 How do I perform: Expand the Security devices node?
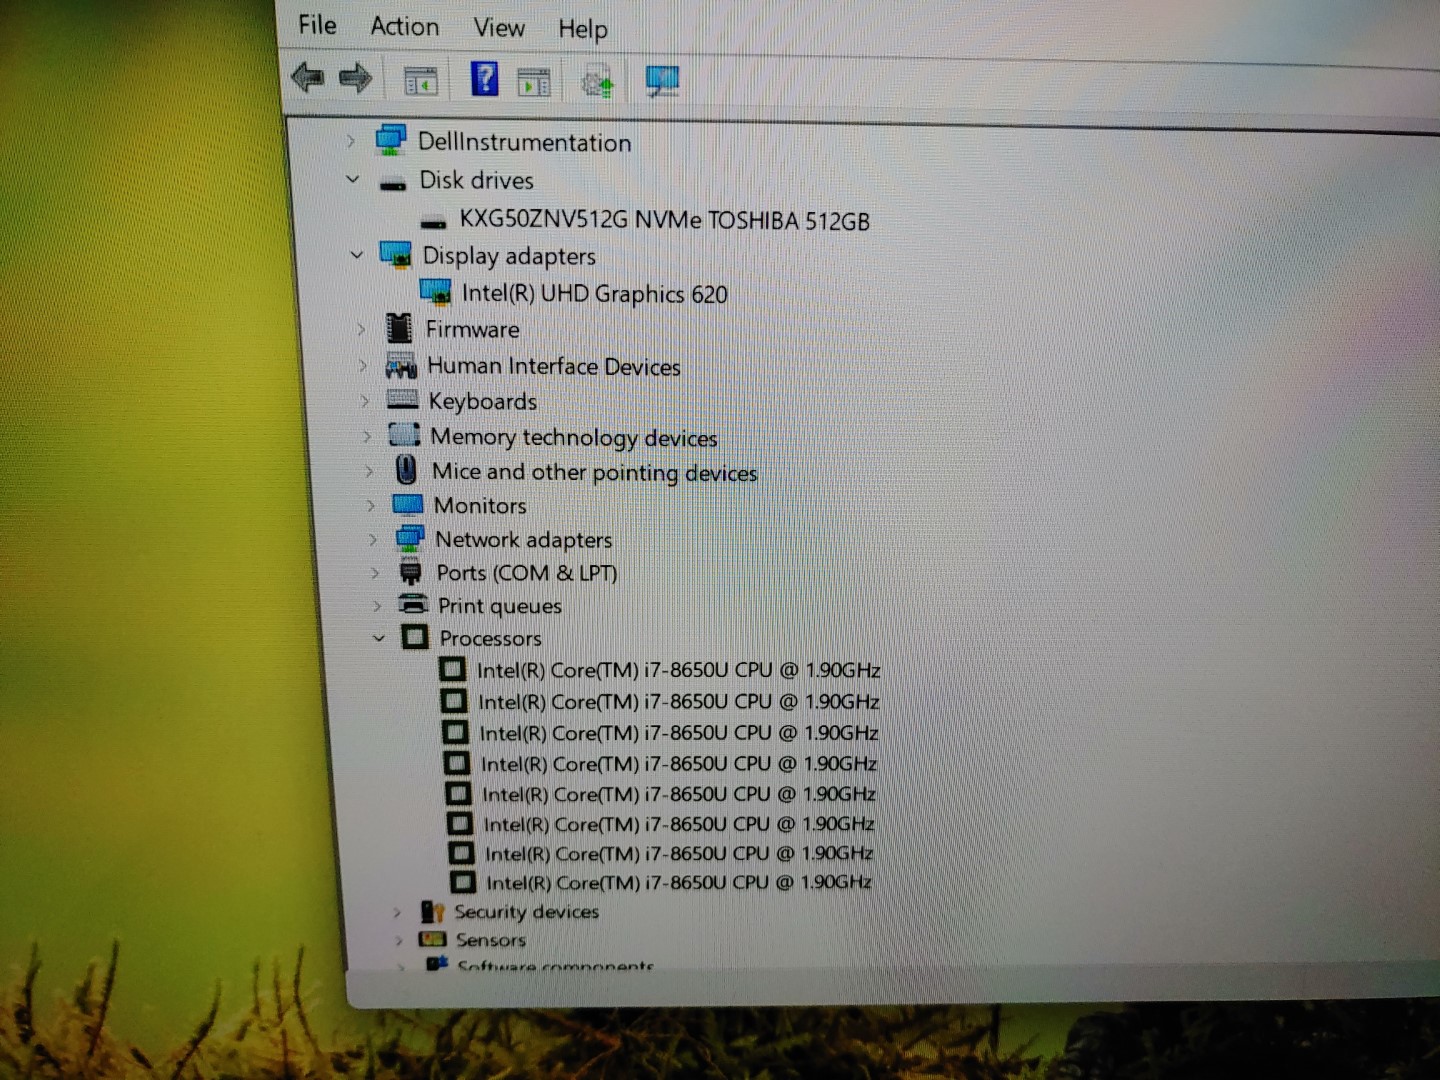(397, 912)
